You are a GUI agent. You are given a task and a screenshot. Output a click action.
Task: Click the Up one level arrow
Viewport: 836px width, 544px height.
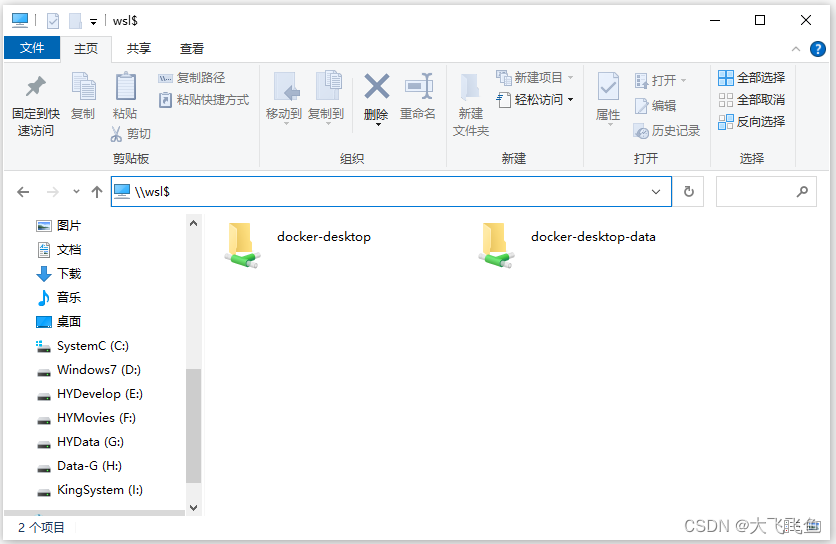(x=97, y=191)
